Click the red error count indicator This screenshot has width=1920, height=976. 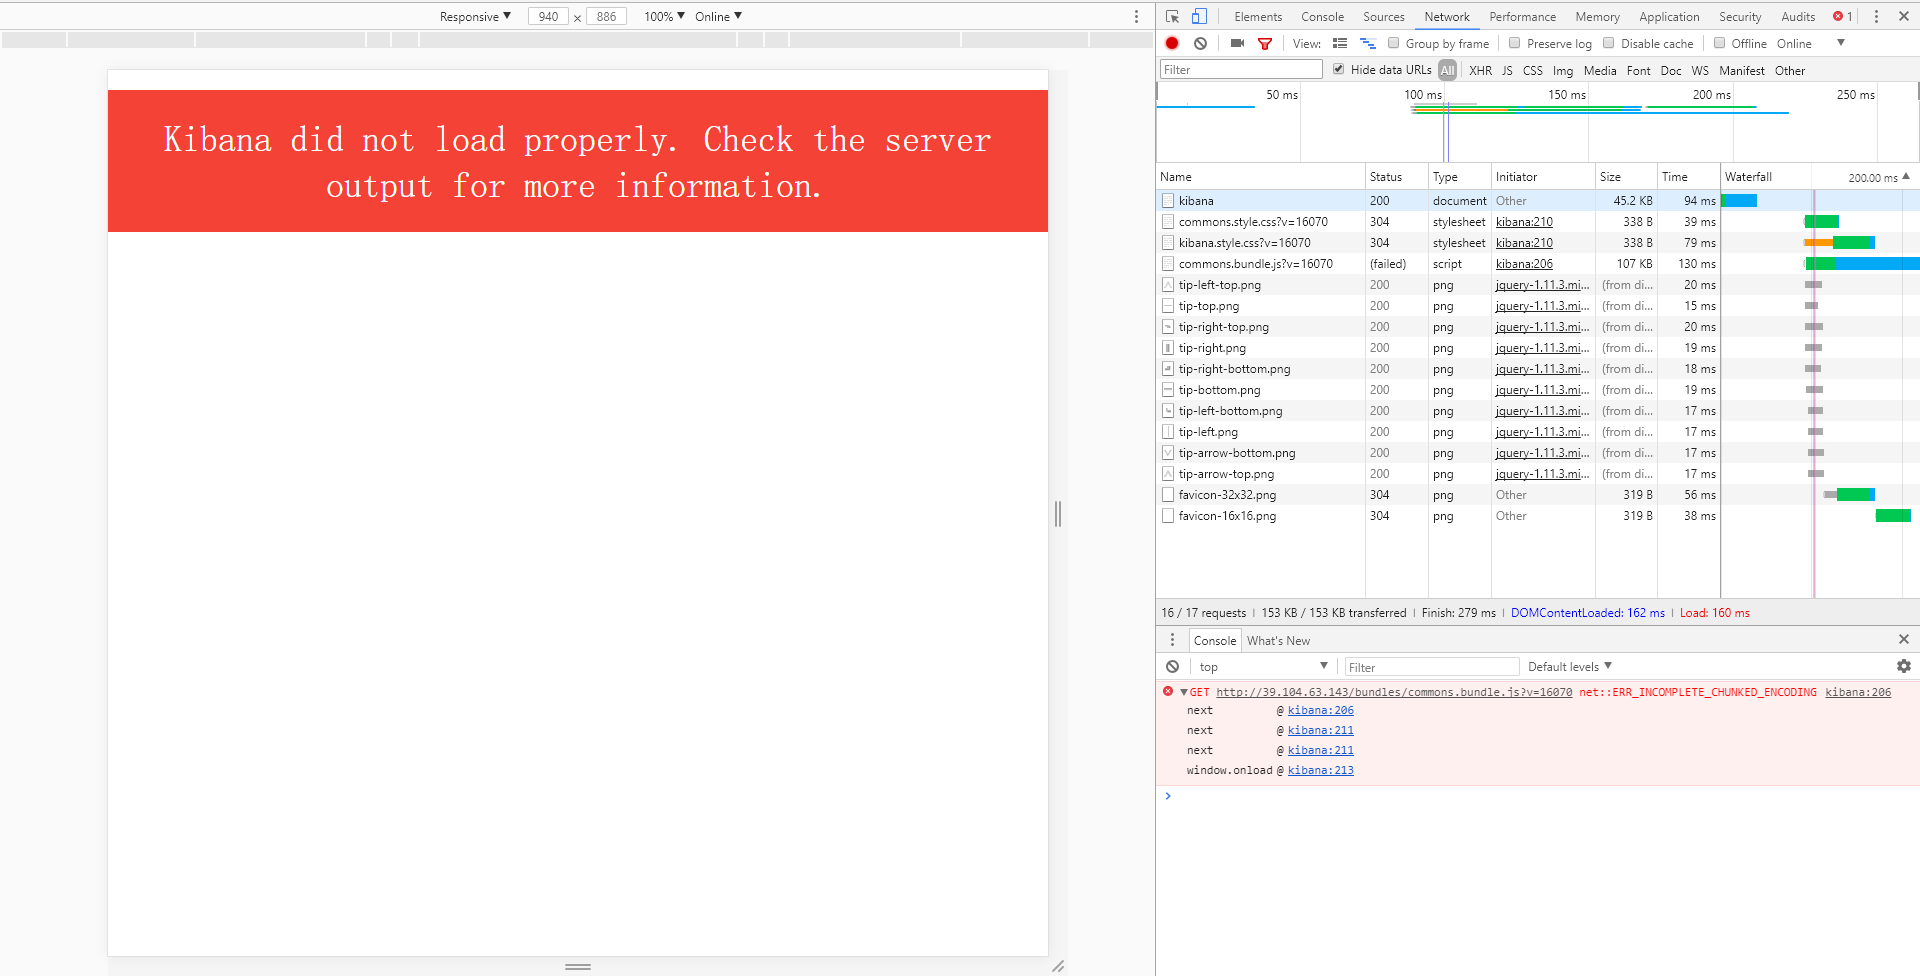(1842, 17)
